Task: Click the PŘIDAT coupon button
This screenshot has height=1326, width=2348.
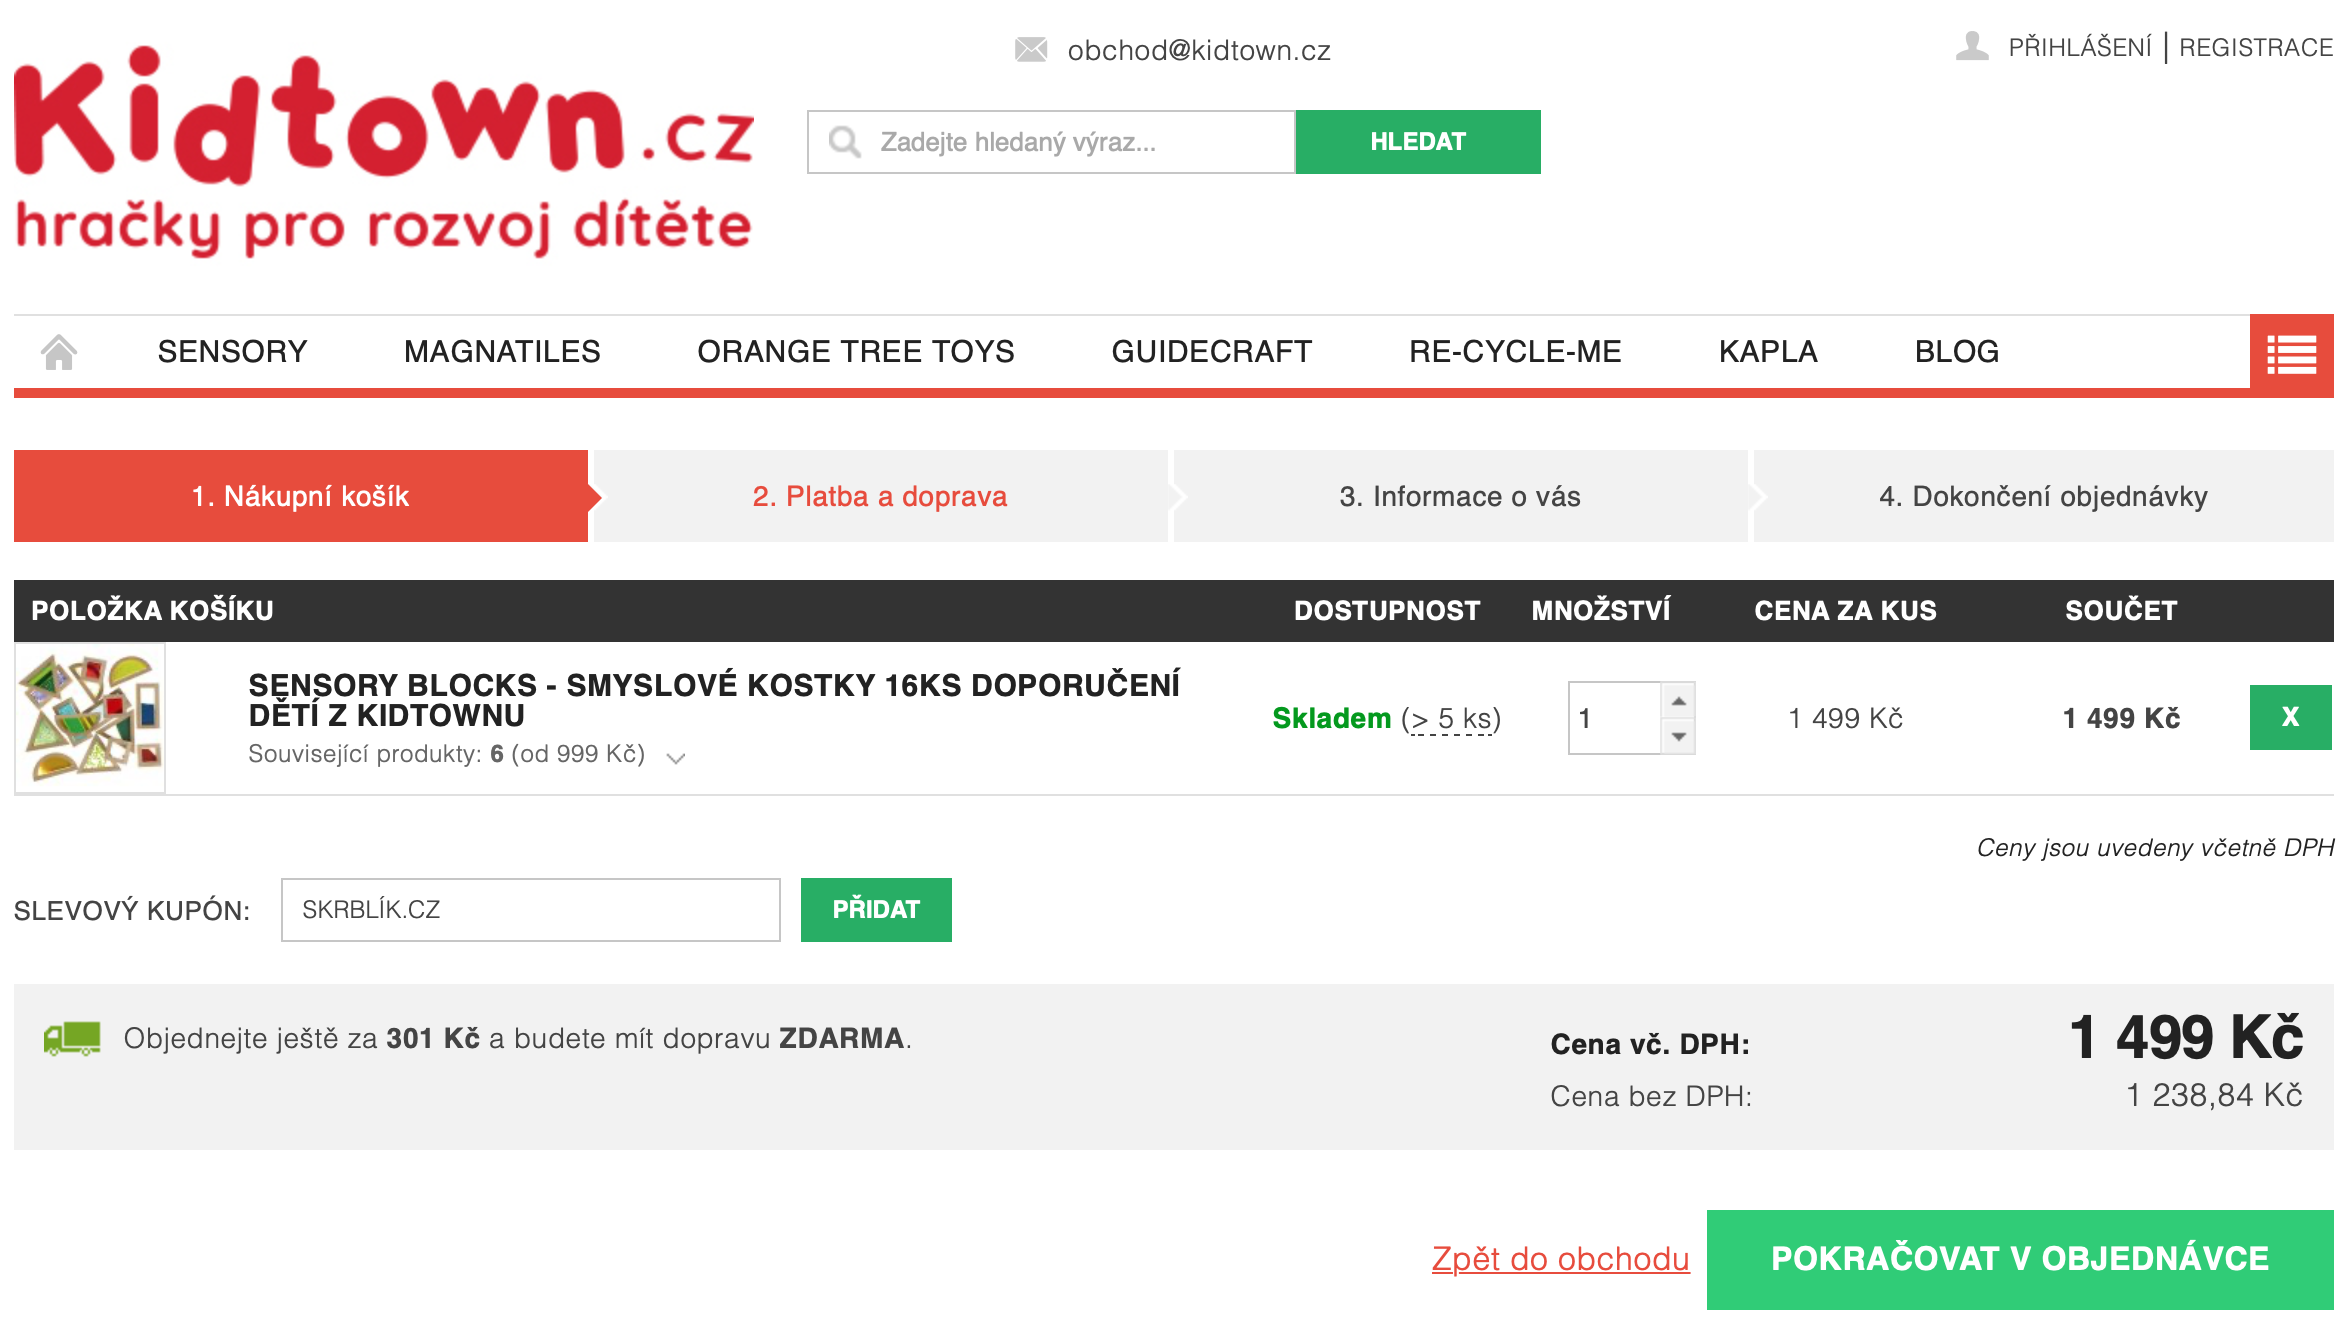Action: [876, 910]
